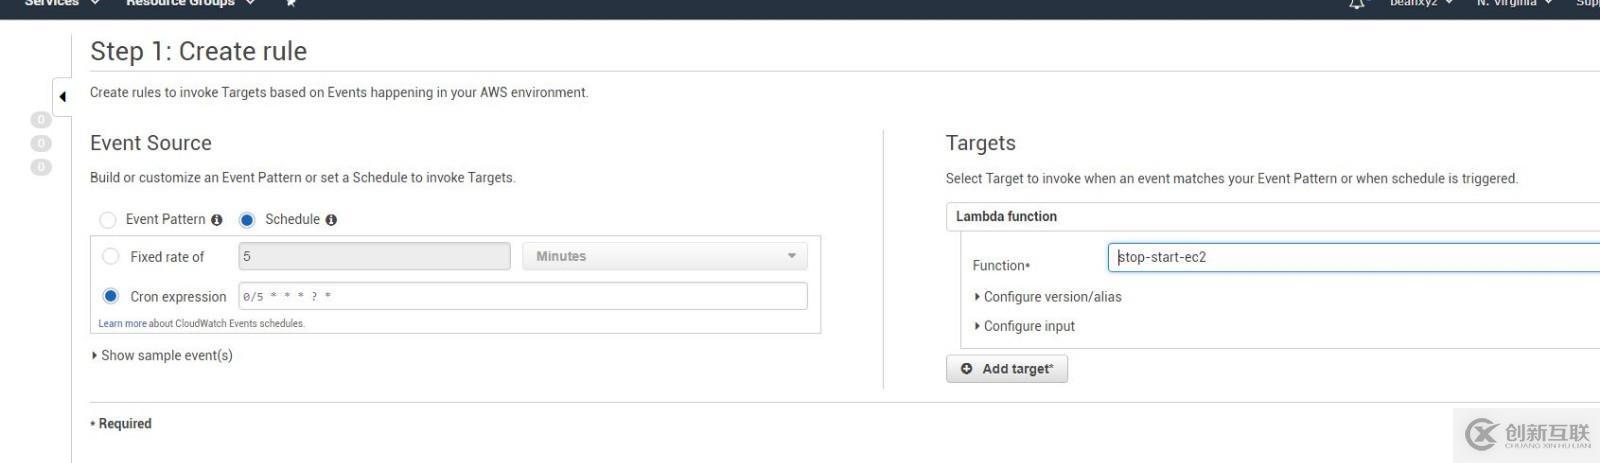Screen dimensions: 1600x463
Task: Open the N. Virginia region menu
Action: [x=1514, y=3]
